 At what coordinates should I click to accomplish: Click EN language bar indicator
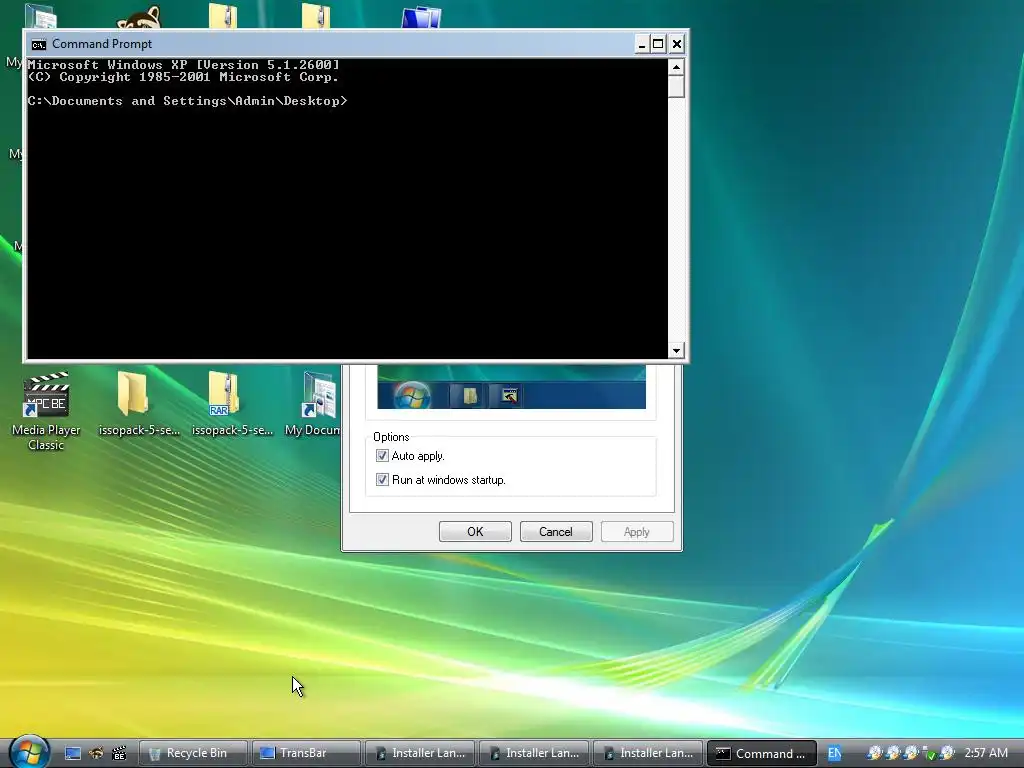pyautogui.click(x=834, y=754)
